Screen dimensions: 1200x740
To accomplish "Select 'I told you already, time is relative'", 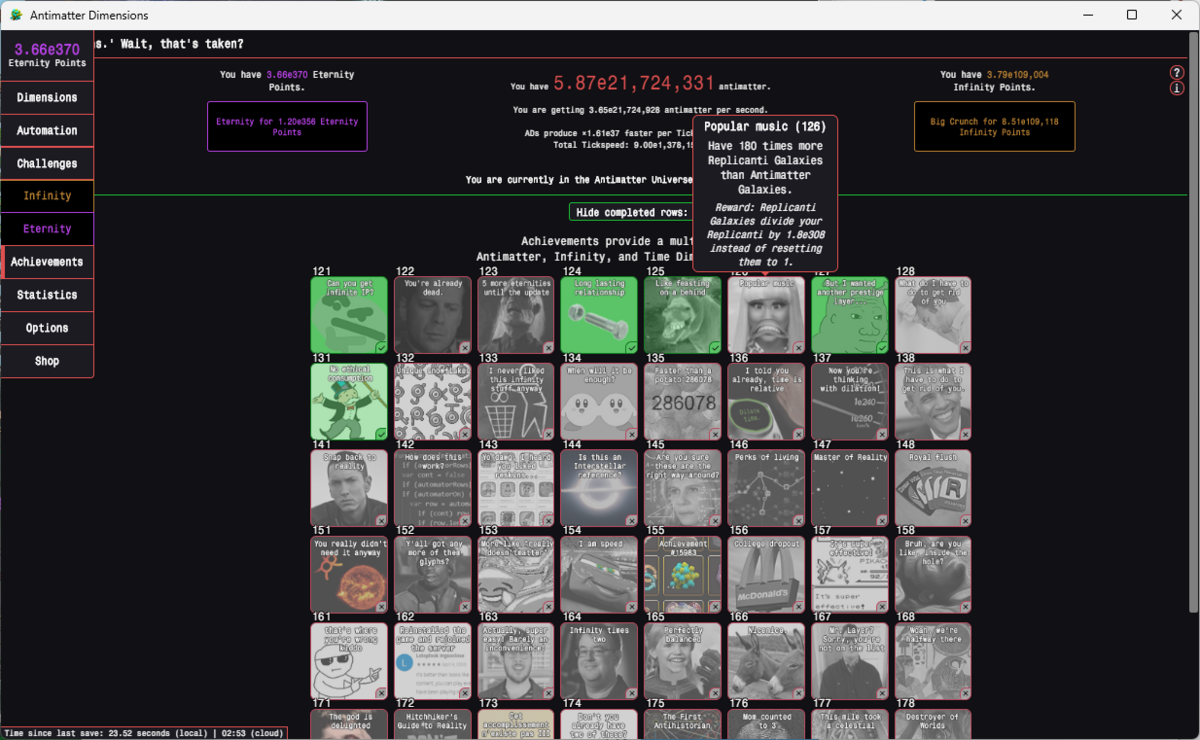I will pyautogui.click(x=766, y=402).
